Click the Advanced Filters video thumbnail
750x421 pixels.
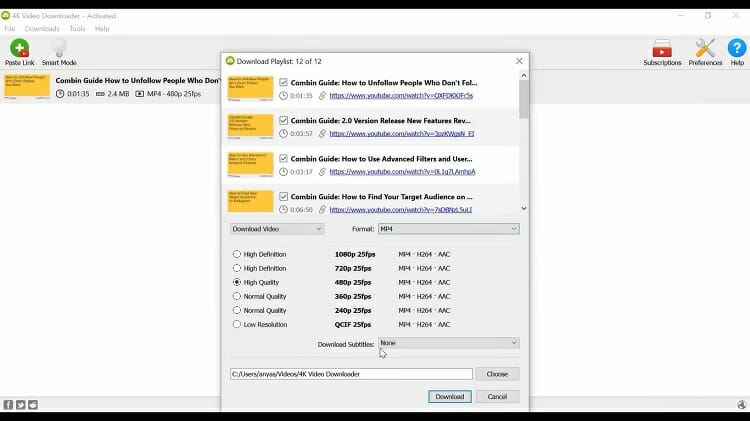coord(250,165)
